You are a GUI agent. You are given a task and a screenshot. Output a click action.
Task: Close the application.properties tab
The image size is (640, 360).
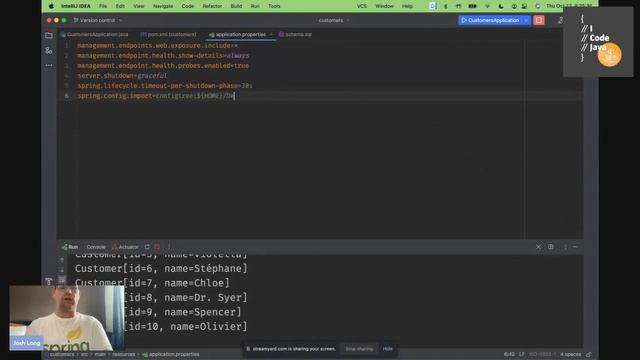[271, 35]
